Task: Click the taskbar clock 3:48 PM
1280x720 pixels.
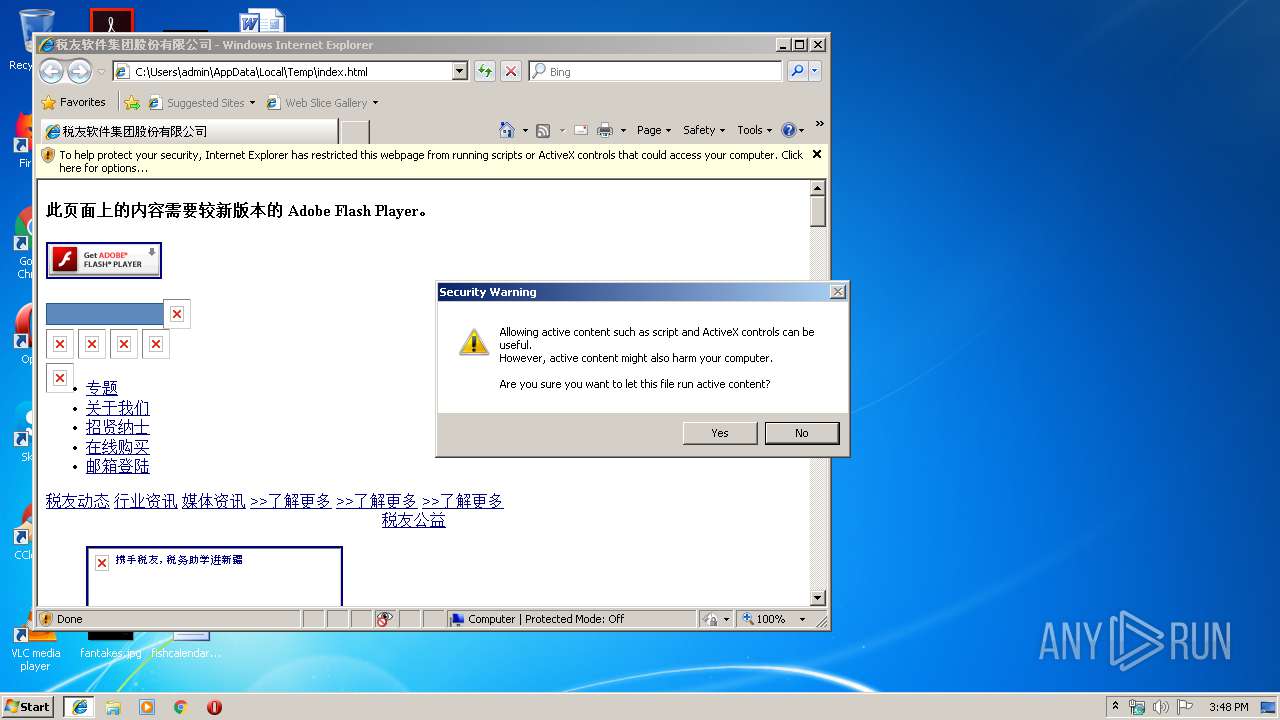Action: pyautogui.click(x=1228, y=707)
